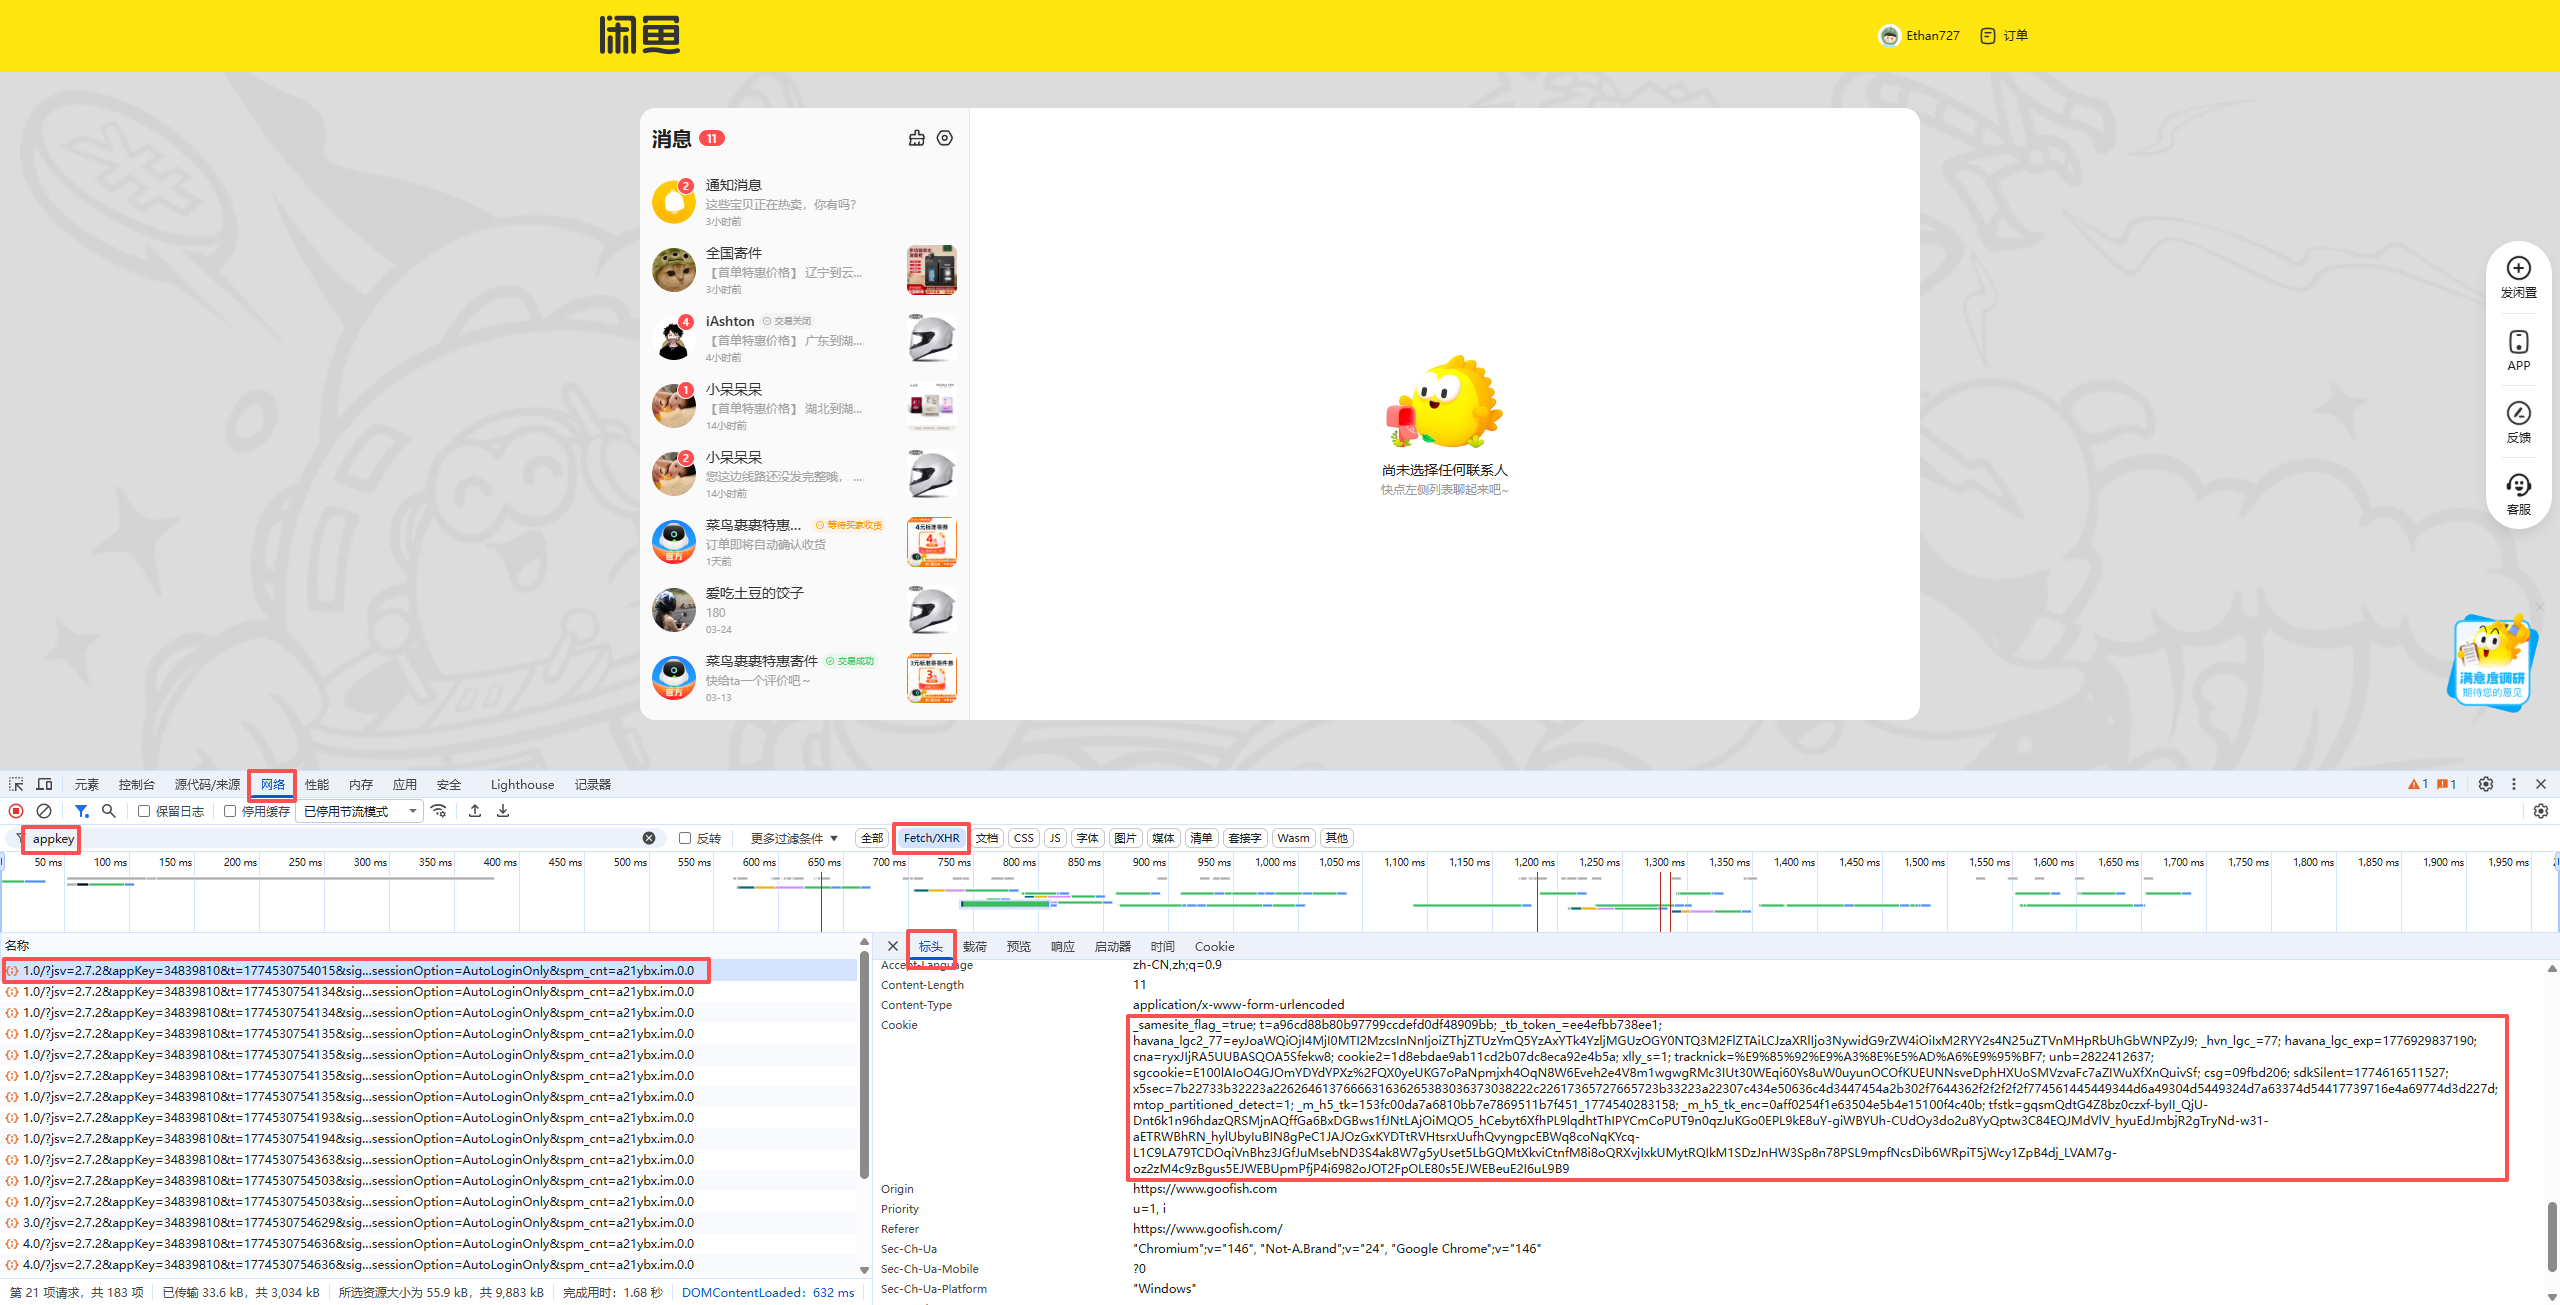Viewport: 2560px width, 1305px height.
Task: Open the throttling mode dropdown
Action: [x=360, y=811]
